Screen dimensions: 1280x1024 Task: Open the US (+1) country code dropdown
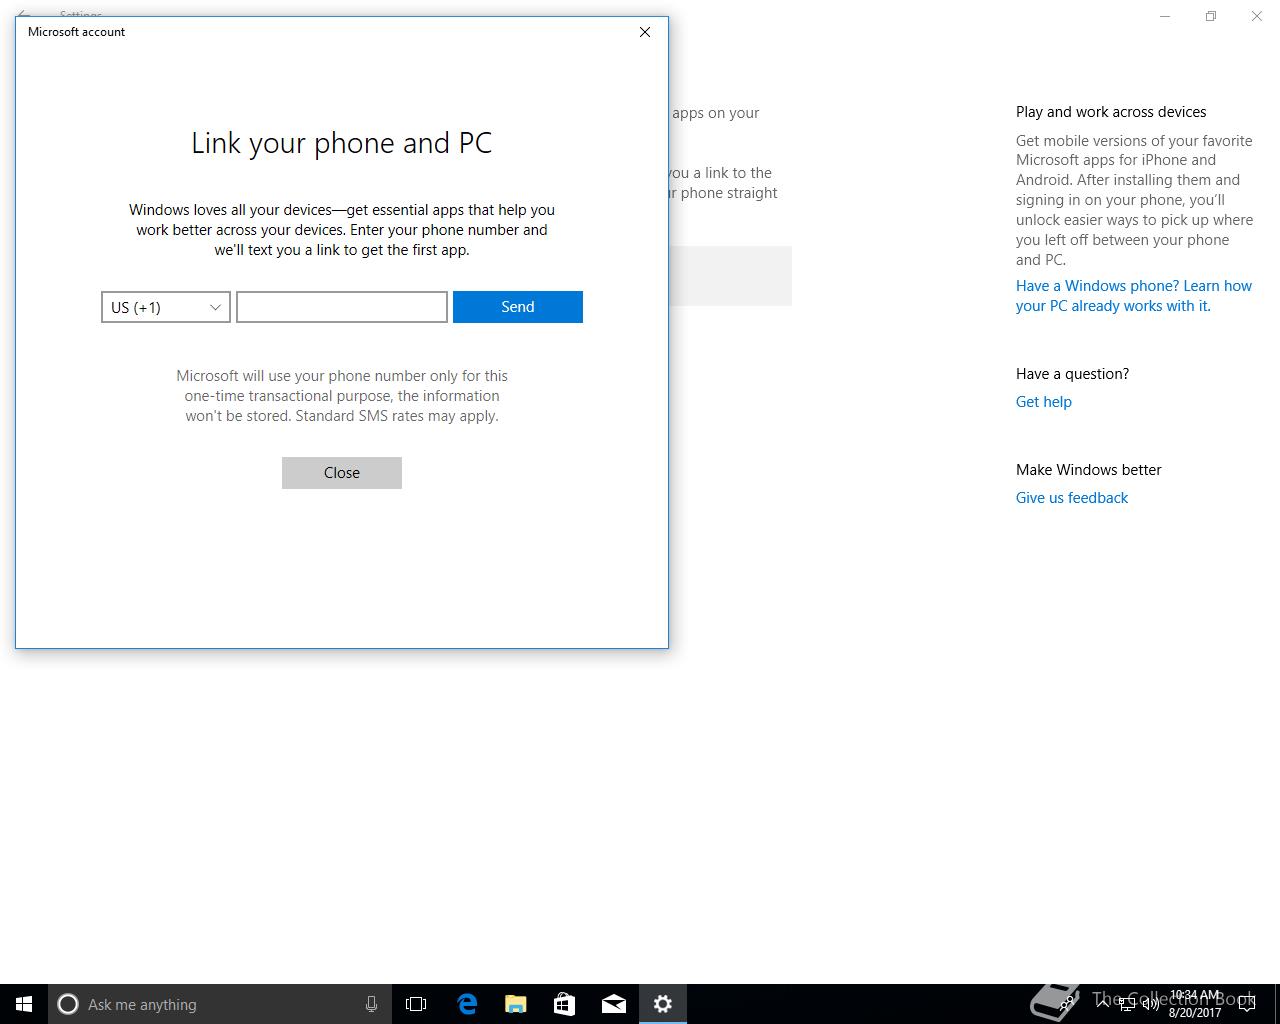tap(166, 307)
